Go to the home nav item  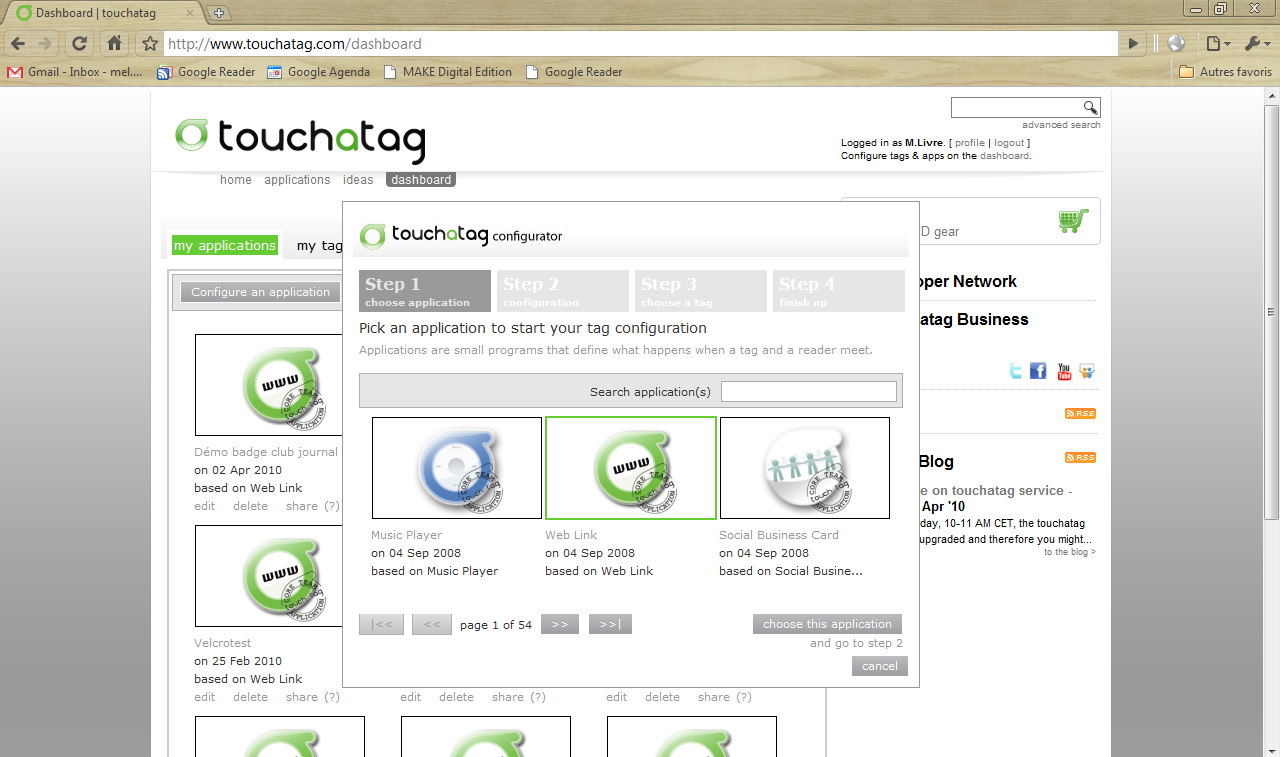(236, 180)
